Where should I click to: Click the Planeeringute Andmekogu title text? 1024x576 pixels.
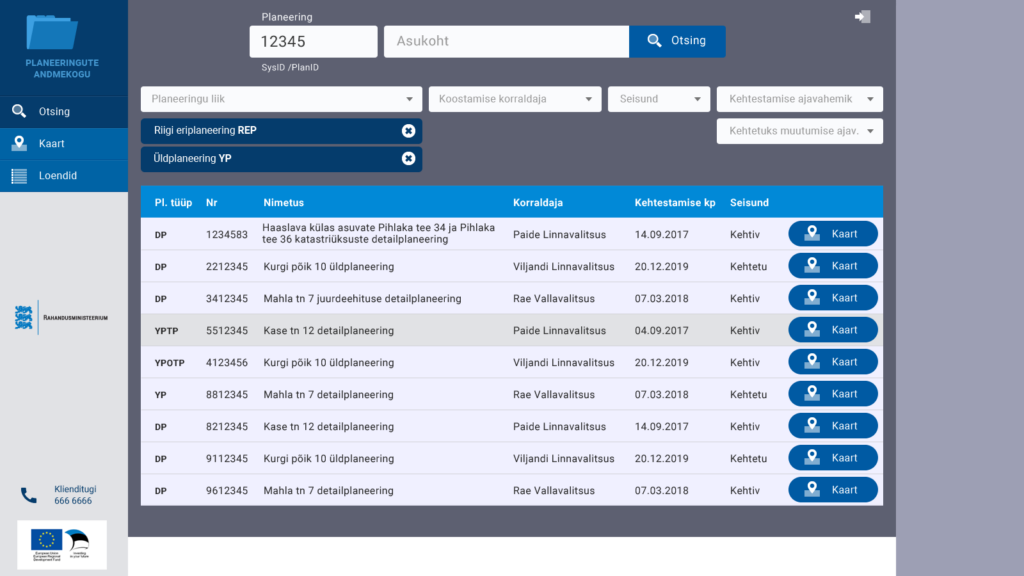pyautogui.click(x=62, y=69)
